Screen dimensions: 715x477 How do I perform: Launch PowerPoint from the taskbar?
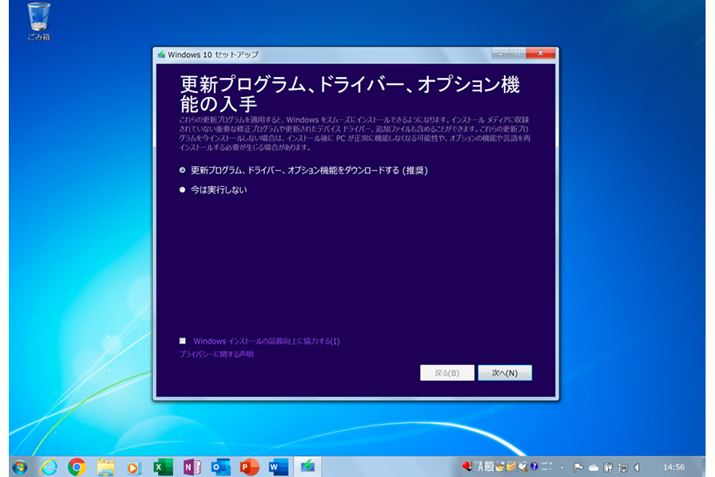pos(249,467)
